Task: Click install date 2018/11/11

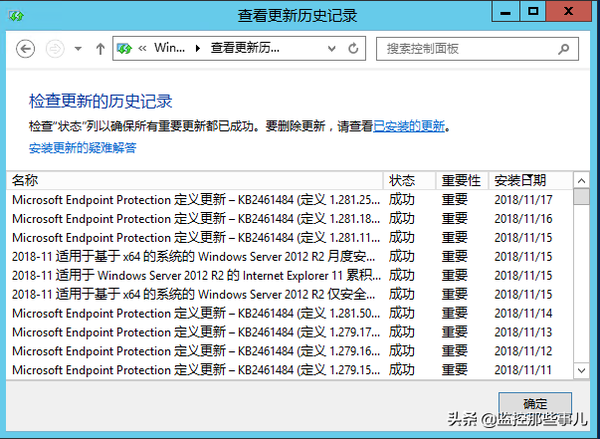Action: pyautogui.click(x=523, y=370)
